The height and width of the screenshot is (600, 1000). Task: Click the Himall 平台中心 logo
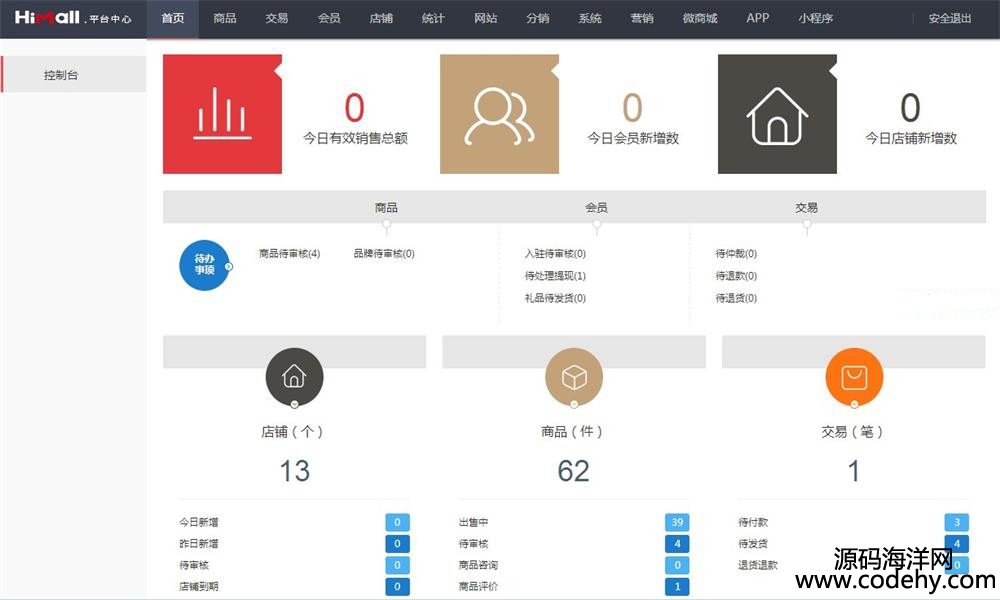click(x=73, y=18)
